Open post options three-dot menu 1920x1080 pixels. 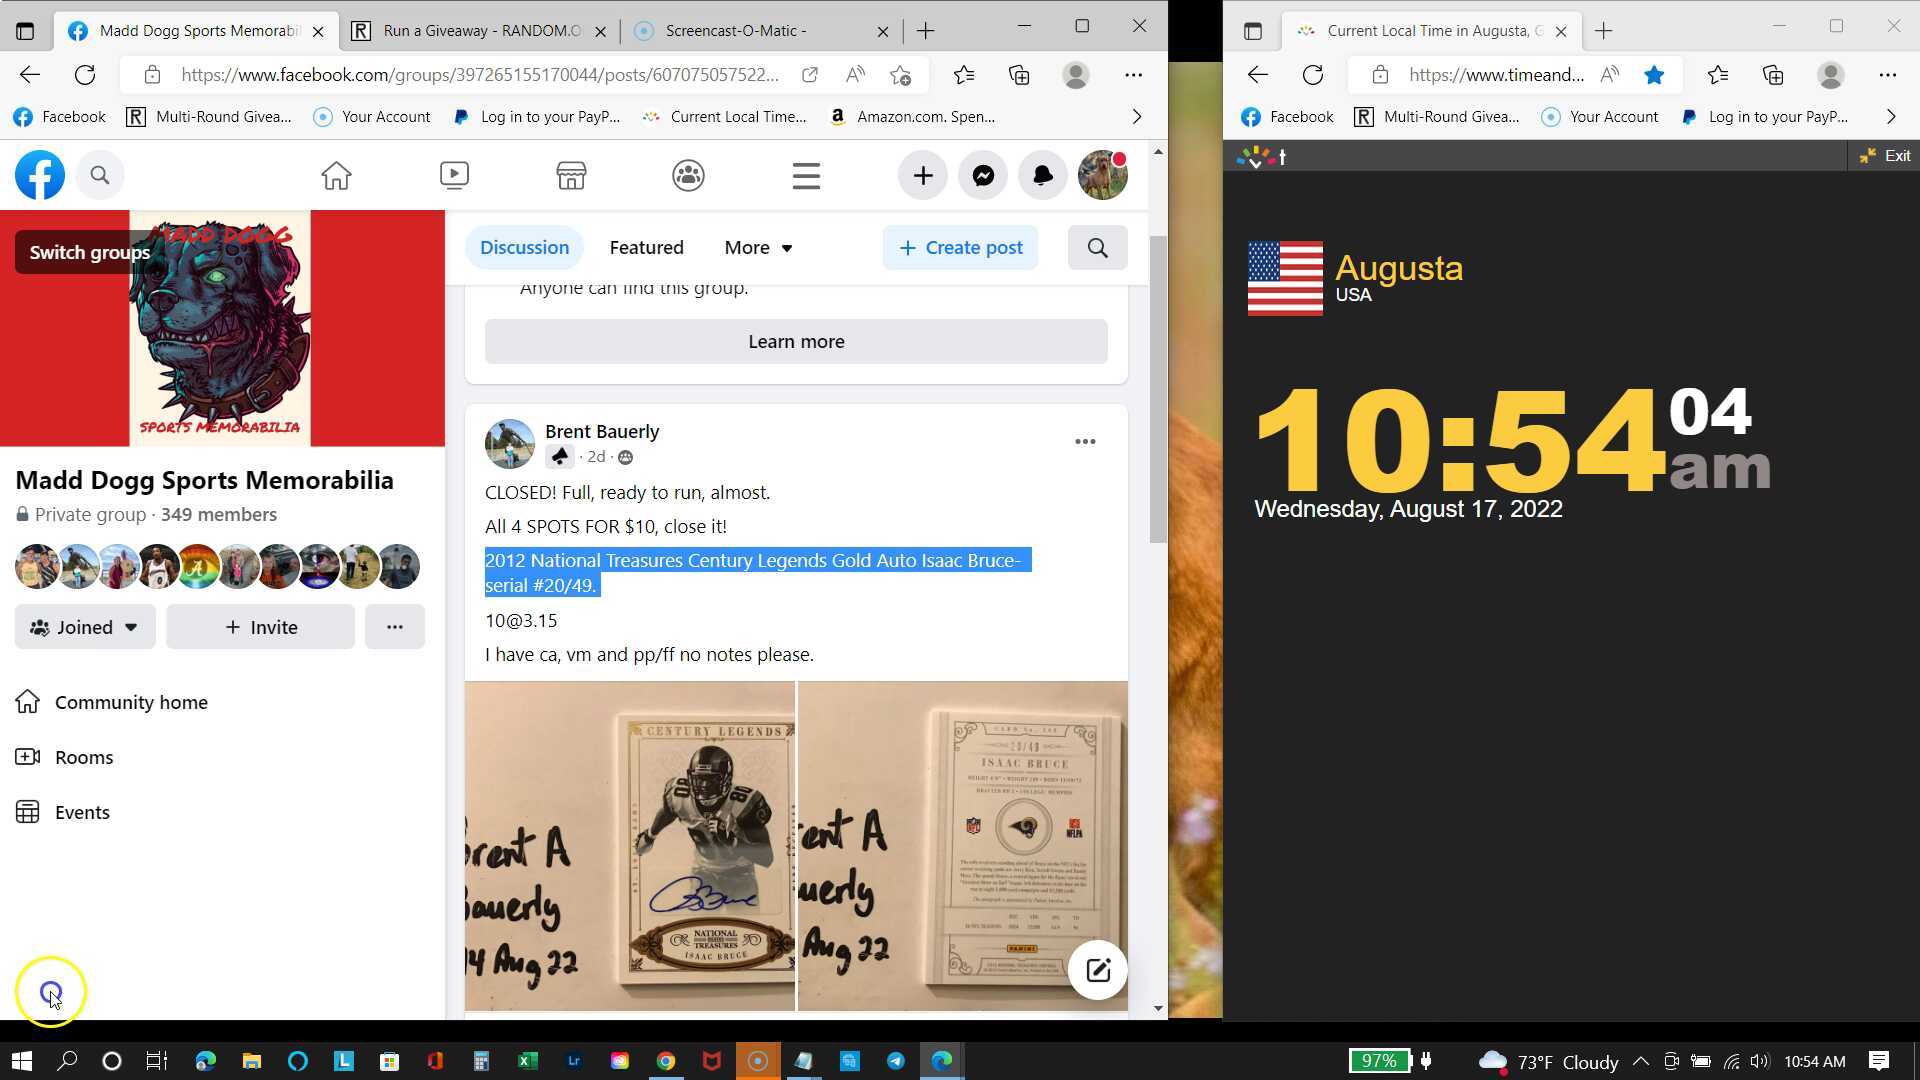coord(1085,442)
